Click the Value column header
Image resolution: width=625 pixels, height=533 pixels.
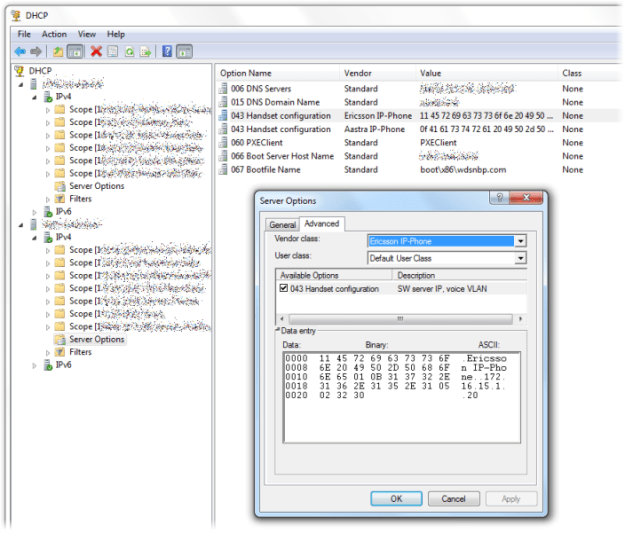tap(487, 73)
